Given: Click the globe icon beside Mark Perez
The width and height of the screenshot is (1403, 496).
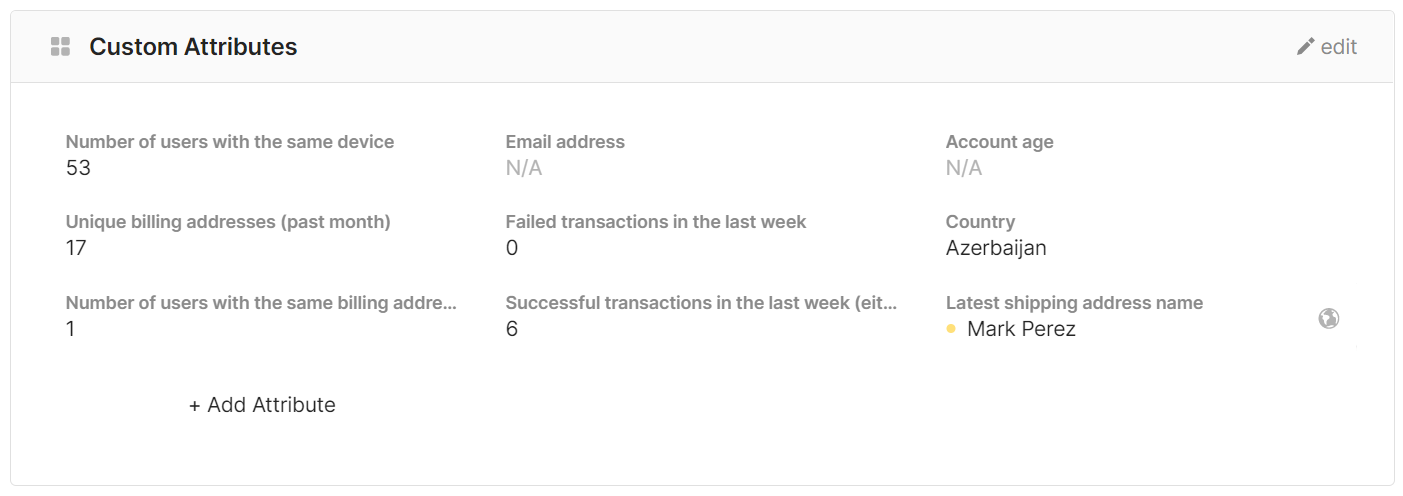Looking at the screenshot, I should point(1328,318).
